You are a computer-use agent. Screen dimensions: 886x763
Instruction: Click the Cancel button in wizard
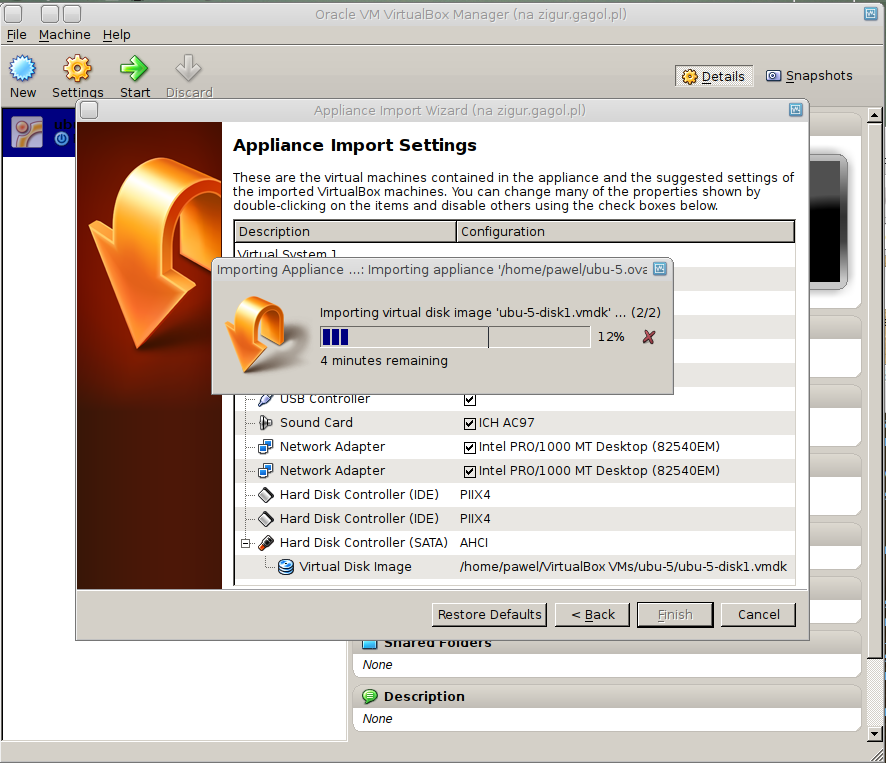coord(758,614)
